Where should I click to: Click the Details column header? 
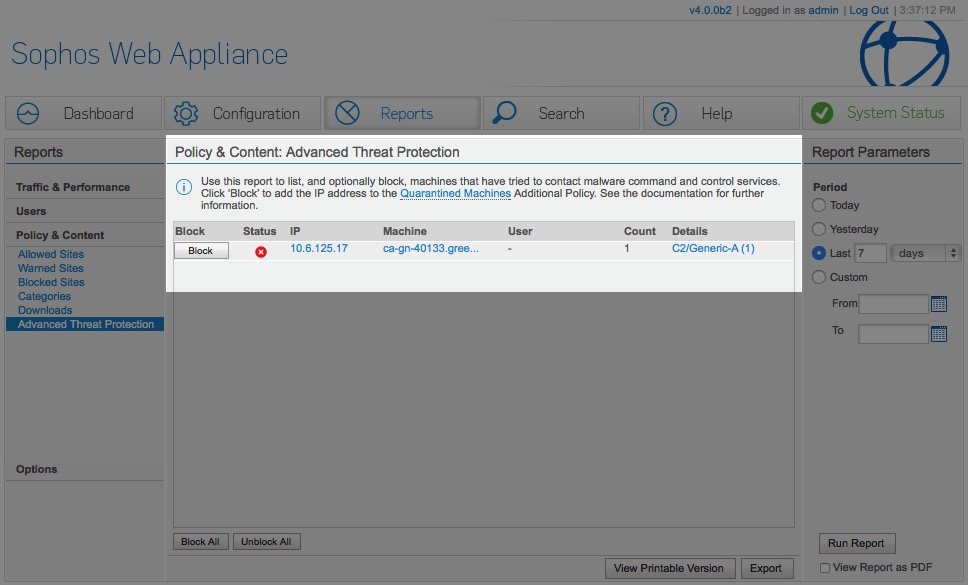point(690,231)
